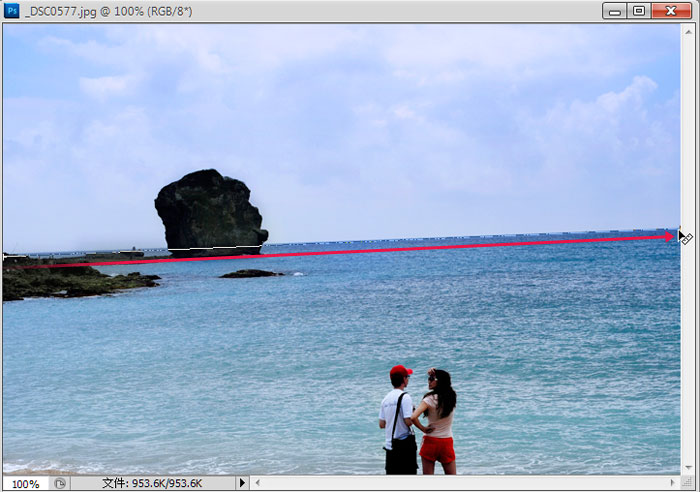Click the vertical scrollbar up arrow

pos(688,32)
